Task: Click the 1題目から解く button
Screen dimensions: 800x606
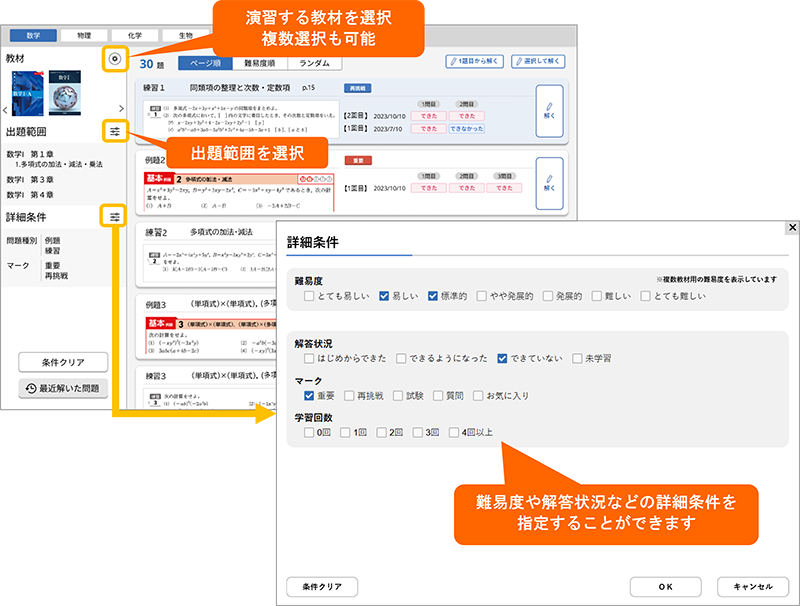Action: (x=475, y=61)
